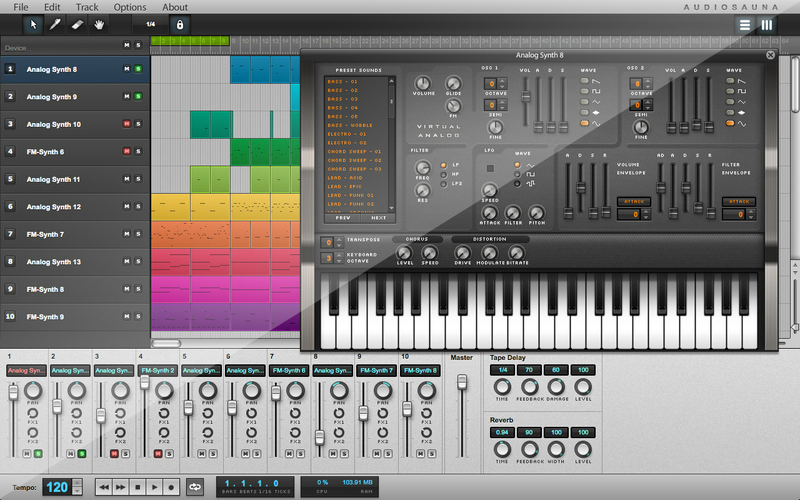This screenshot has width=800, height=500.
Task: Open the Track menu
Action: coord(87,7)
